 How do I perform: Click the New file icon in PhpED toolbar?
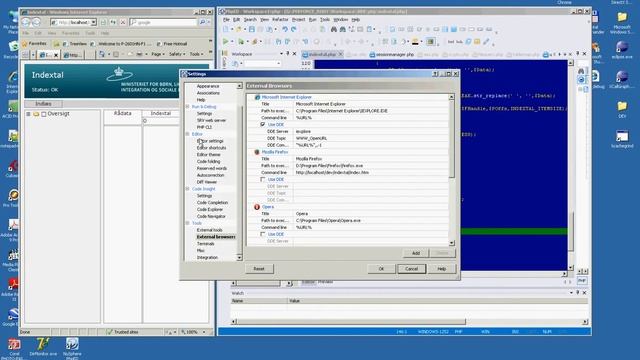226,29
